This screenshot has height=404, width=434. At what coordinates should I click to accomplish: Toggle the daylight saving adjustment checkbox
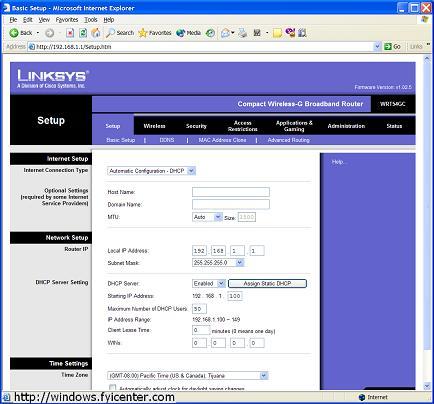tap(113, 388)
